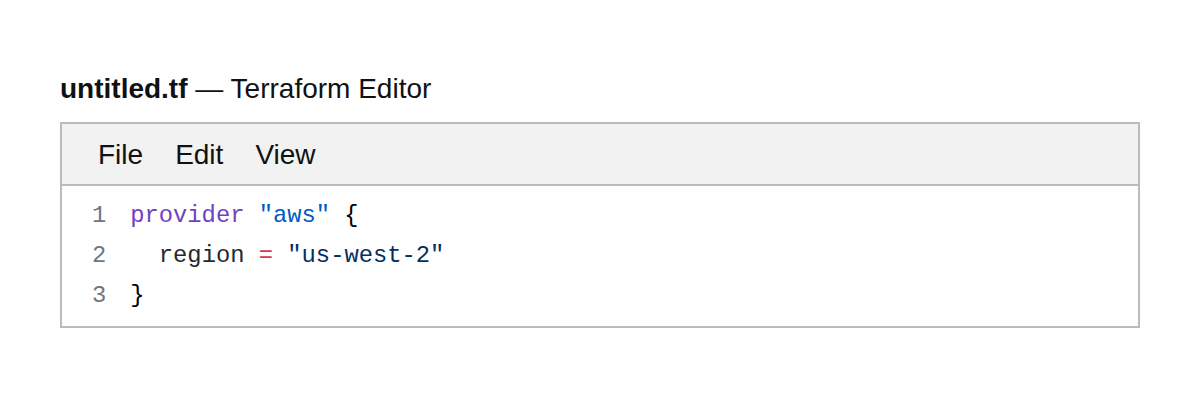The width and height of the screenshot is (1200, 396).
Task: Click the red equals sign on line 2
Action: (x=266, y=255)
